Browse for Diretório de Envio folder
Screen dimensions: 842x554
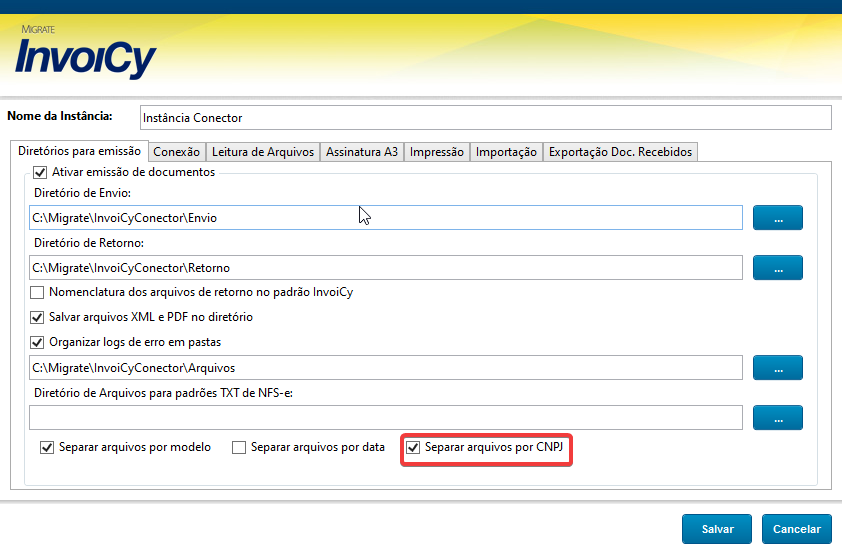tap(777, 217)
